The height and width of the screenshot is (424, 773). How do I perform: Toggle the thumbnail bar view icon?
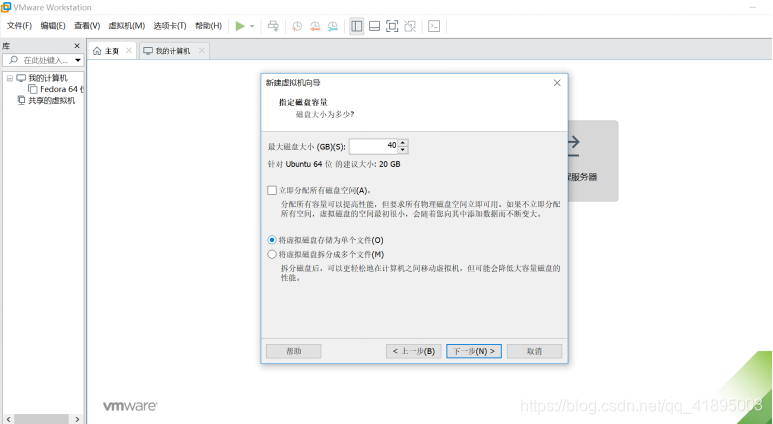pyautogui.click(x=375, y=26)
